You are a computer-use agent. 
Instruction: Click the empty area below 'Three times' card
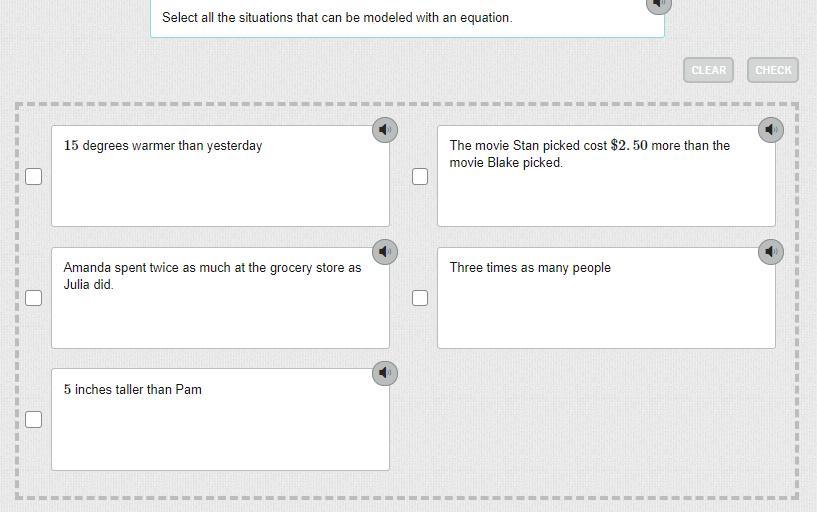(x=606, y=420)
